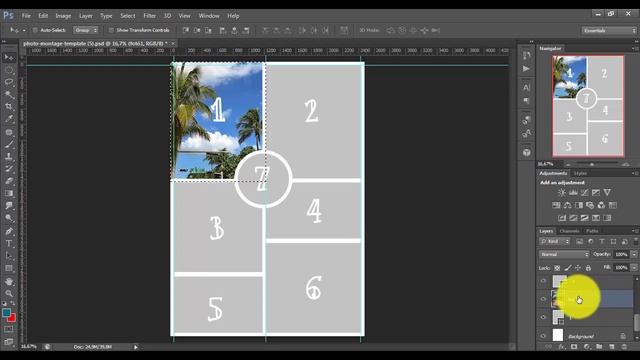This screenshot has height=360, width=640.
Task: Select the Brush tool
Action: (x=9, y=144)
